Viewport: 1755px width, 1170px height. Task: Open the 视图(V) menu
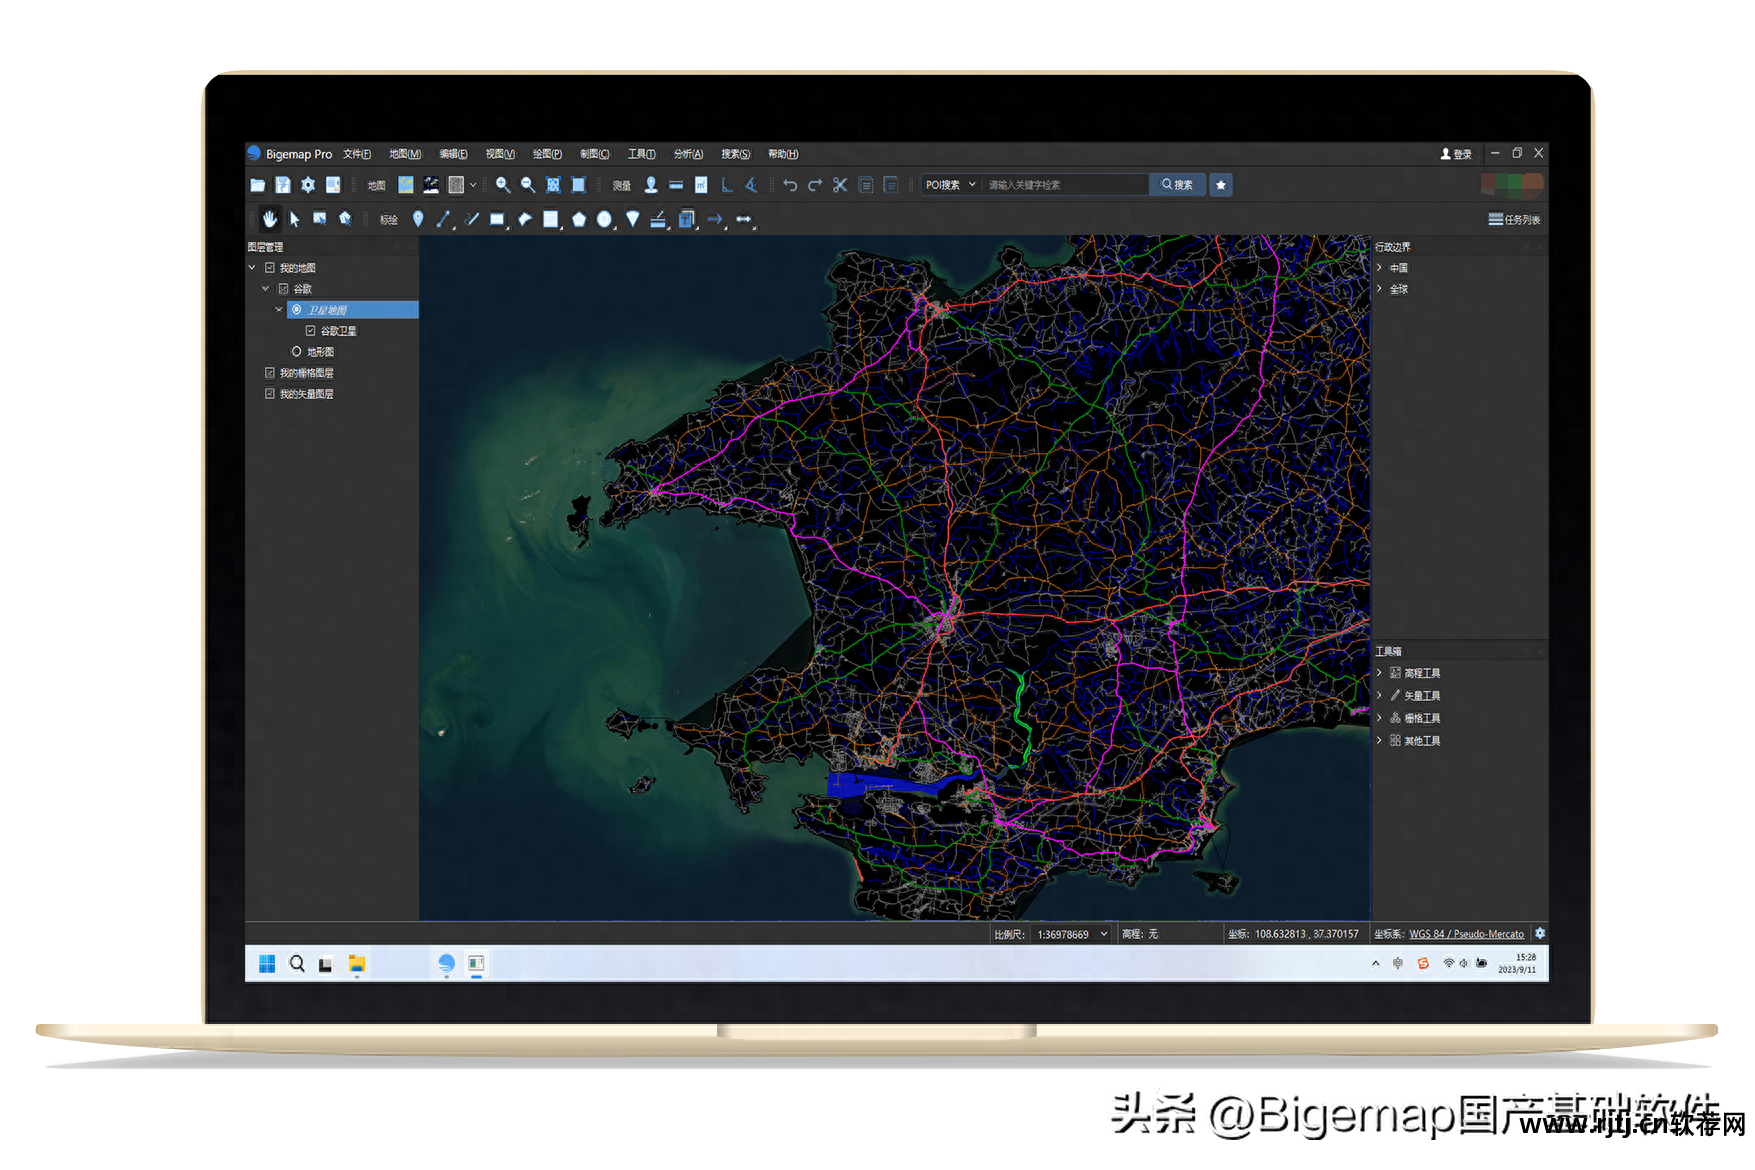pyautogui.click(x=500, y=154)
